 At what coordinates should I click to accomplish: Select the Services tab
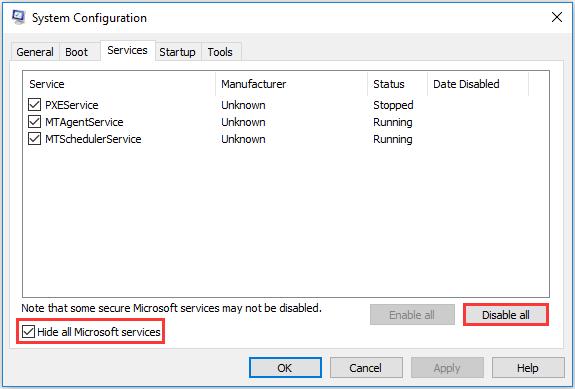click(x=127, y=50)
